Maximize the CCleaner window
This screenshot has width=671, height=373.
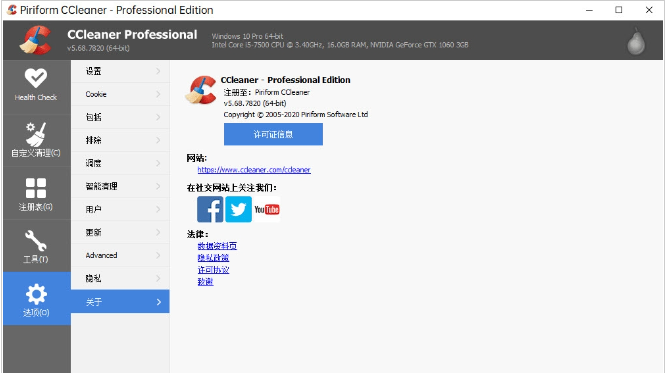(619, 10)
